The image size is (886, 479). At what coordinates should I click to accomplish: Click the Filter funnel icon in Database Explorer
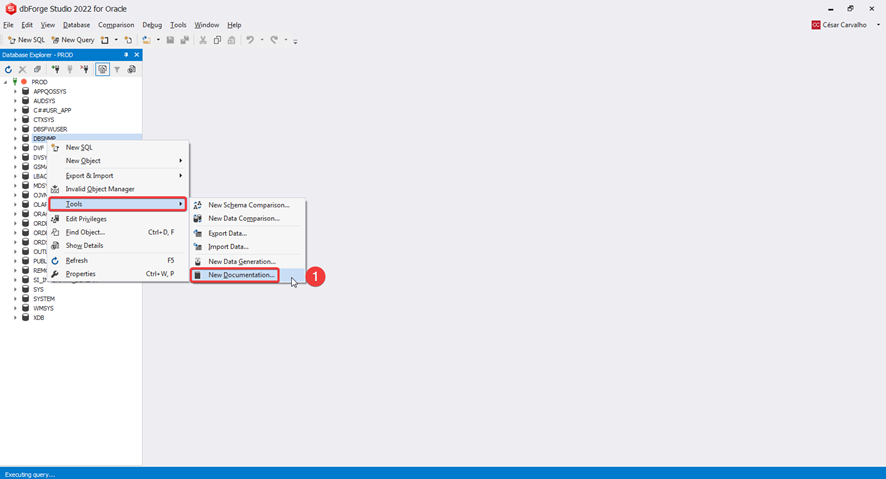(117, 70)
